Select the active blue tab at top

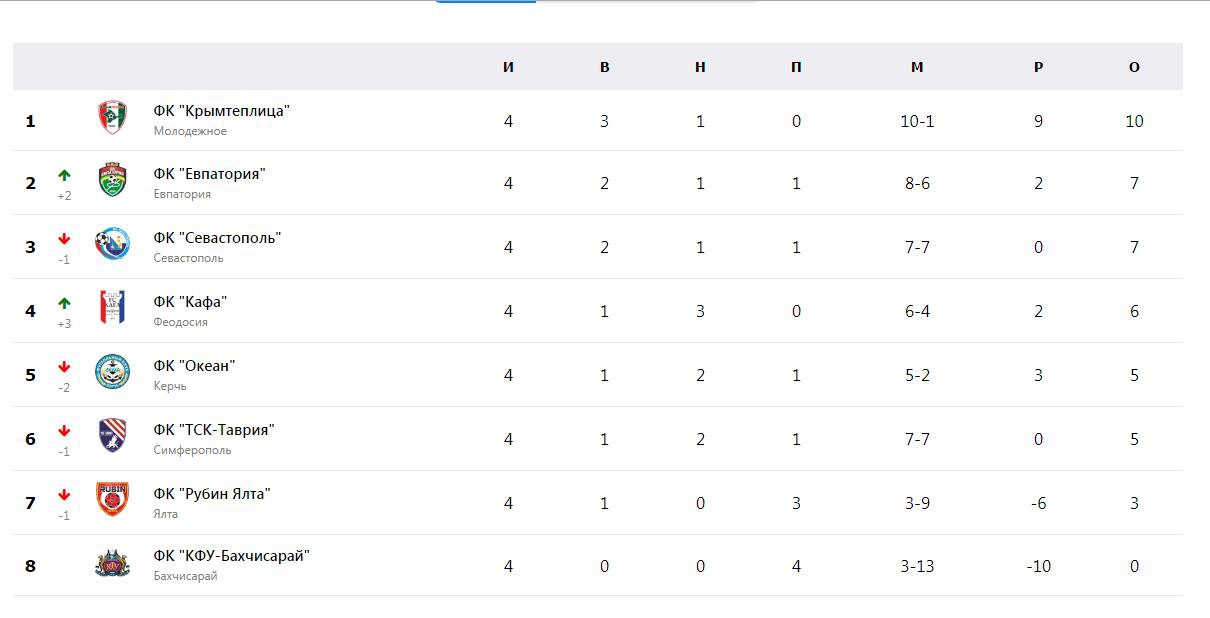(x=486, y=2)
